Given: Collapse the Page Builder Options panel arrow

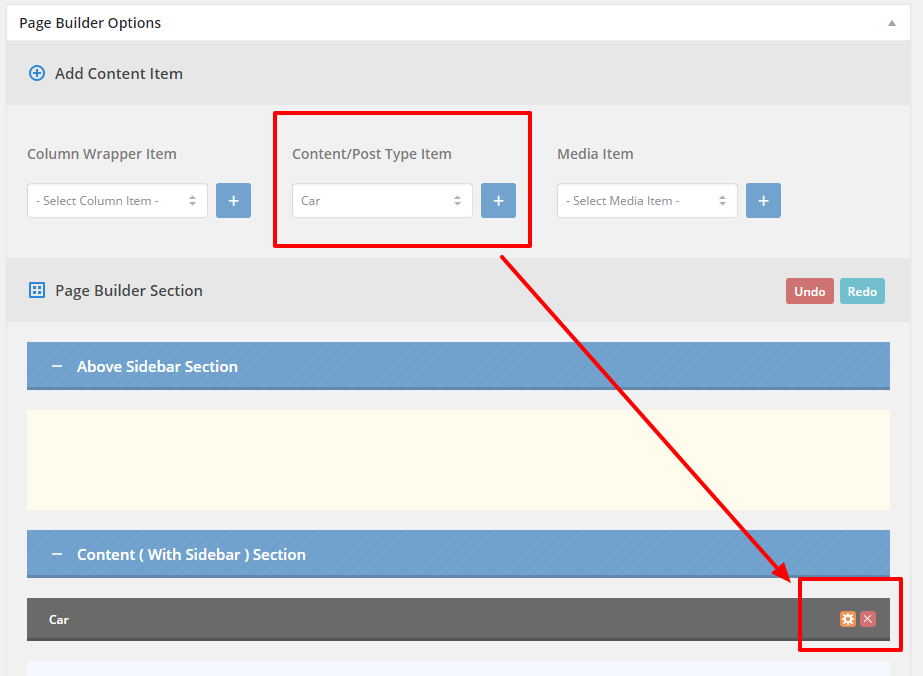Looking at the screenshot, I should click(x=892, y=23).
